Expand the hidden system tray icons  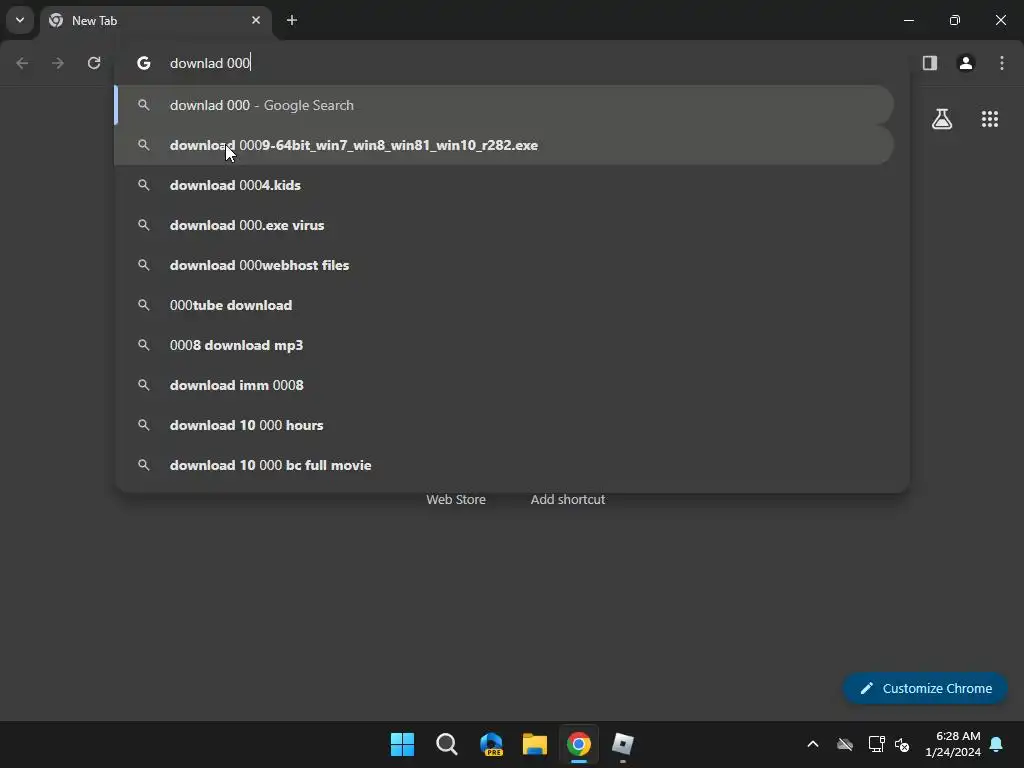[x=813, y=744]
